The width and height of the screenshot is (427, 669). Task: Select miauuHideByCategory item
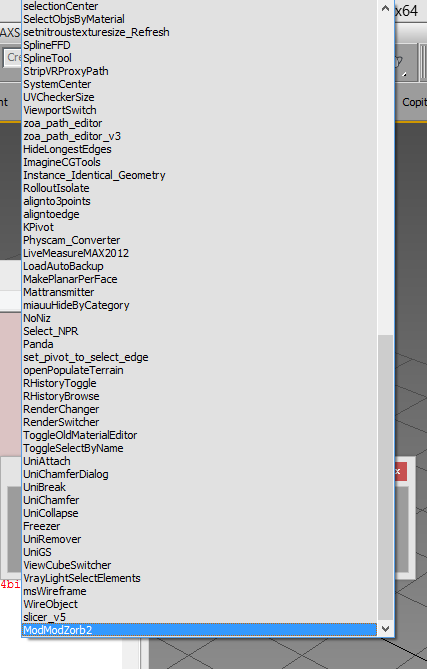point(199,305)
